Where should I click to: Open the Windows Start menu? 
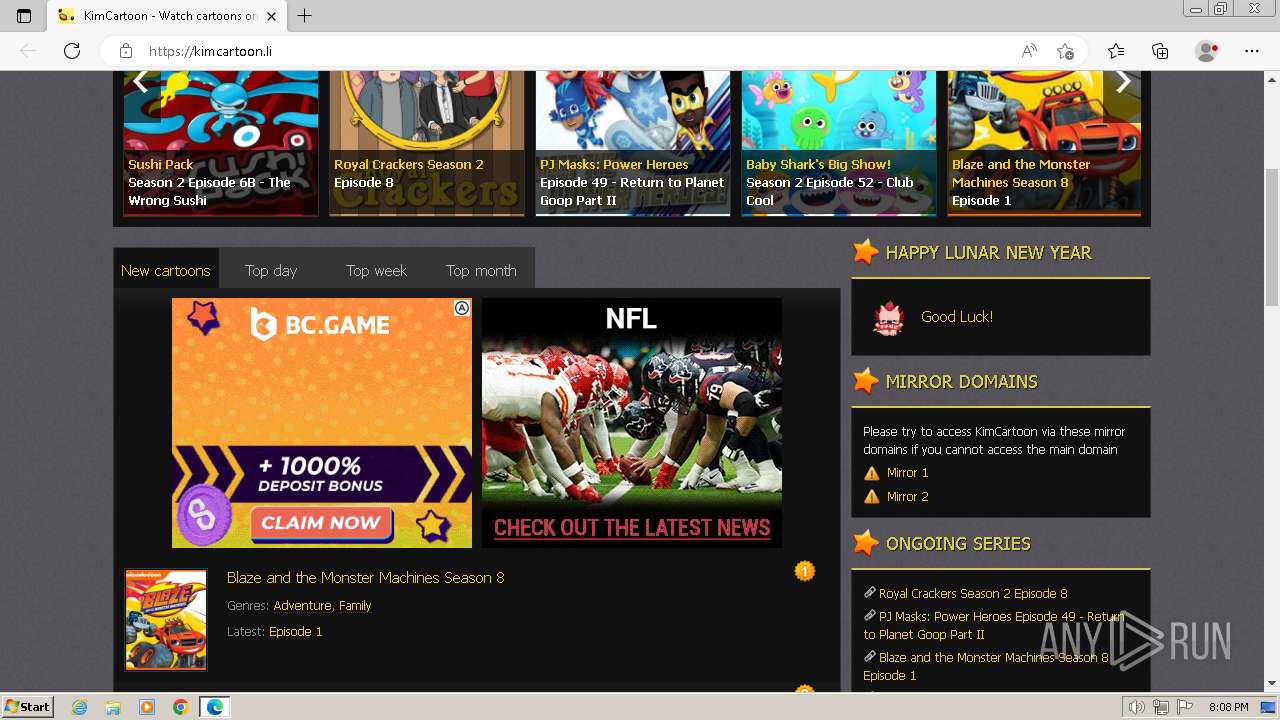[27, 706]
